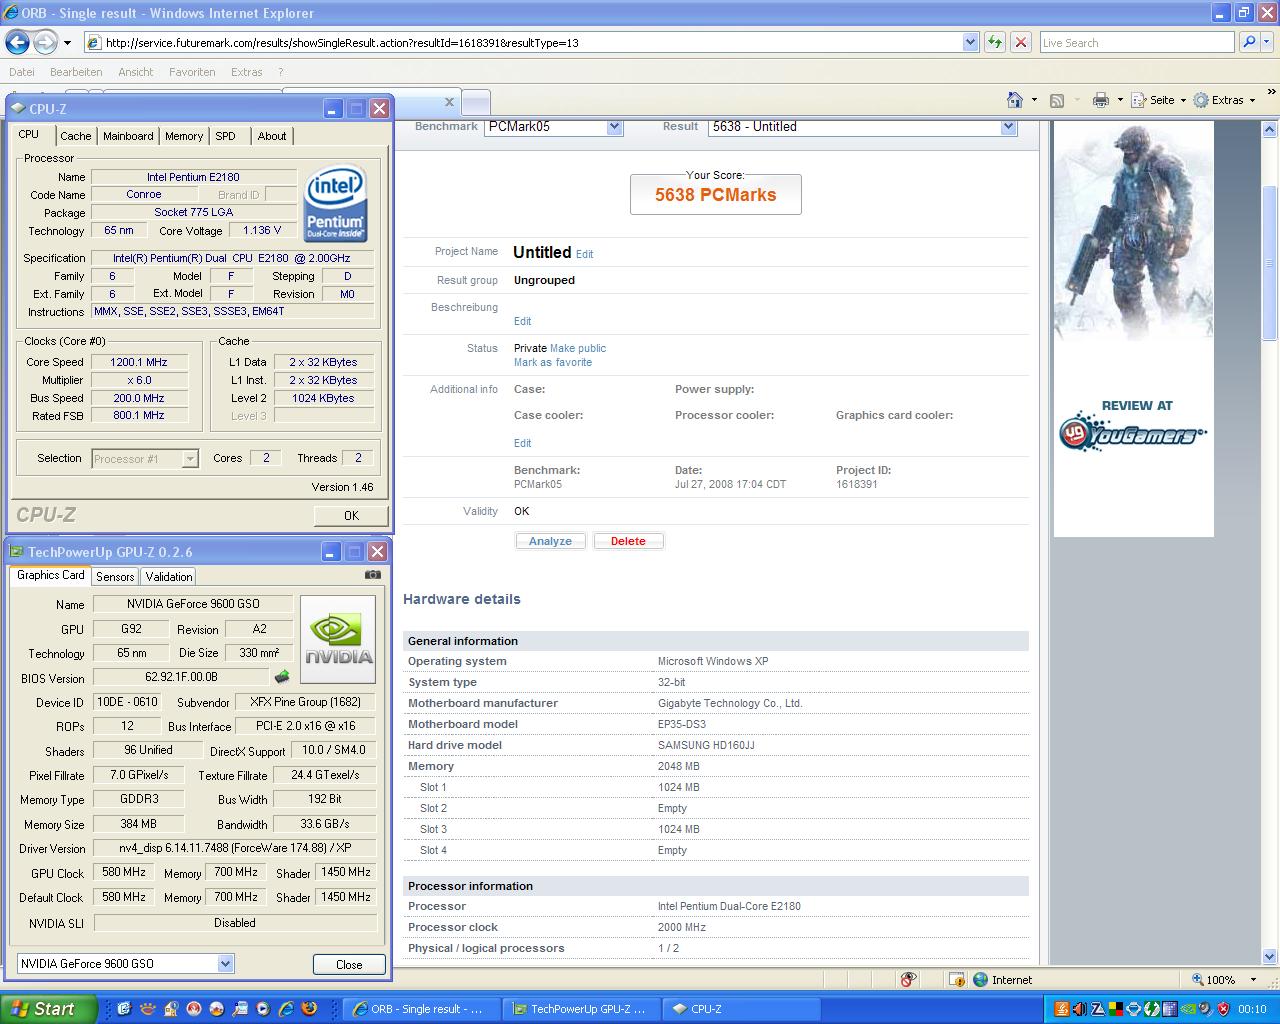
Task: Click red security shield tray icon
Action: coord(1224,1009)
